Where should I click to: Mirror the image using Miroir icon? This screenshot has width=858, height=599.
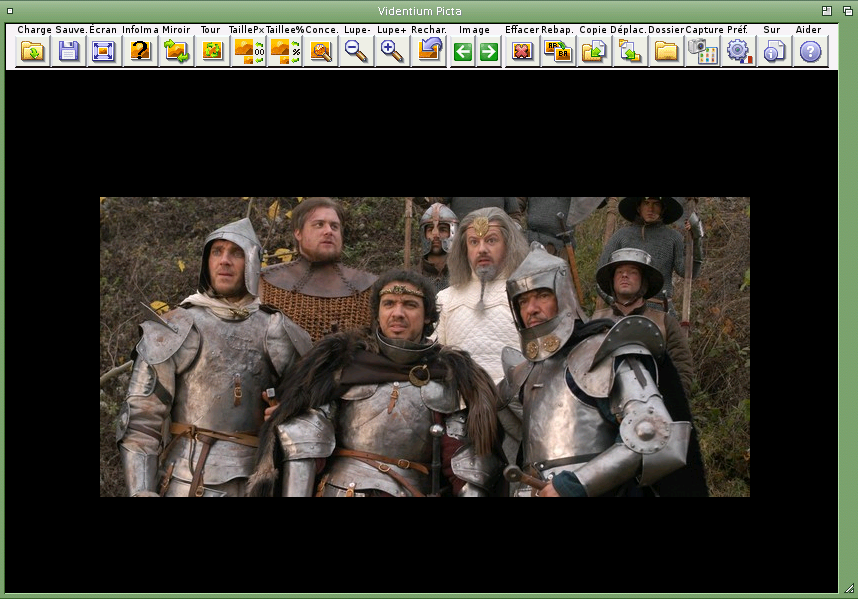coord(176,51)
